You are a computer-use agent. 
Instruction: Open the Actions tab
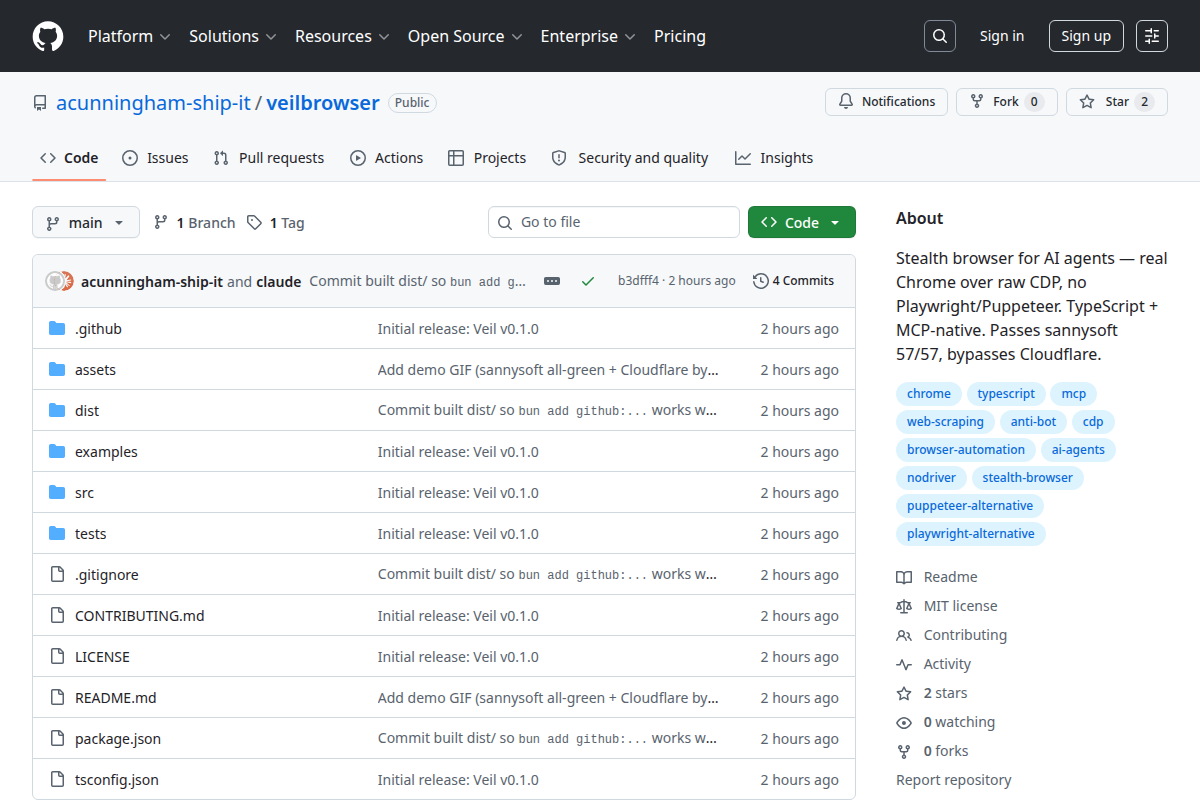tap(386, 158)
